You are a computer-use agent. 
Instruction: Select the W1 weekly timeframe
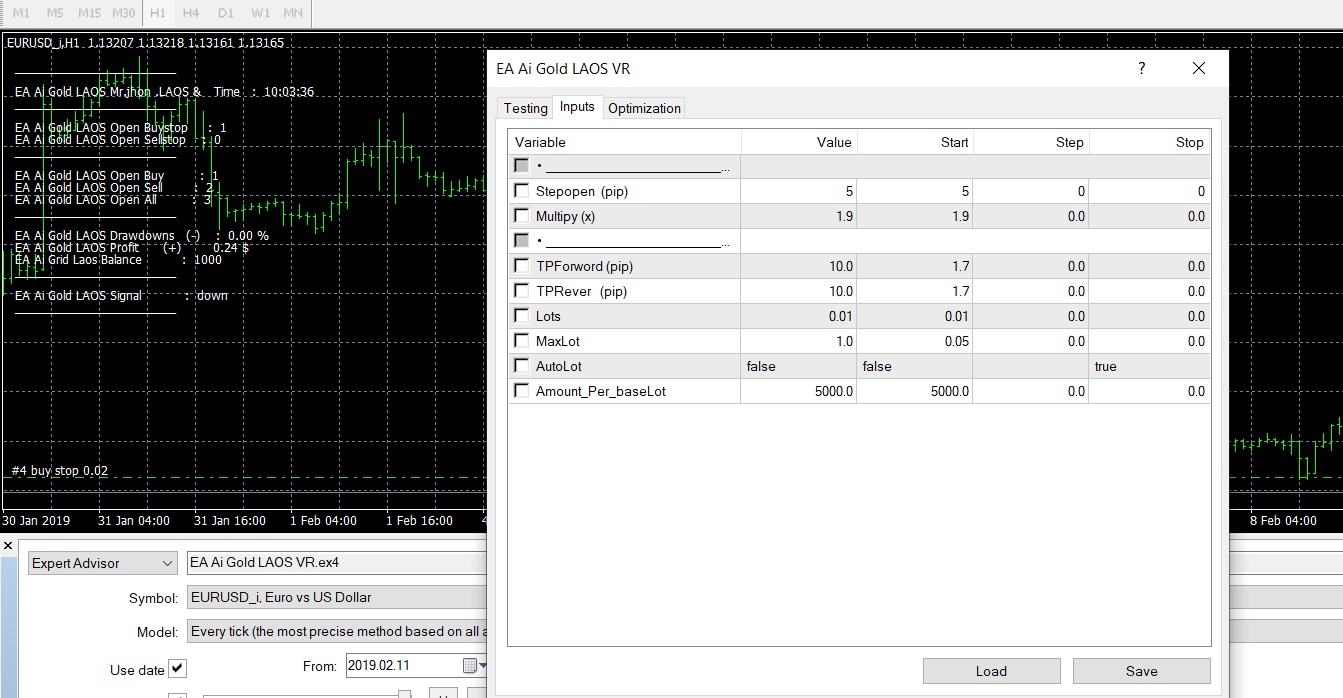(260, 13)
